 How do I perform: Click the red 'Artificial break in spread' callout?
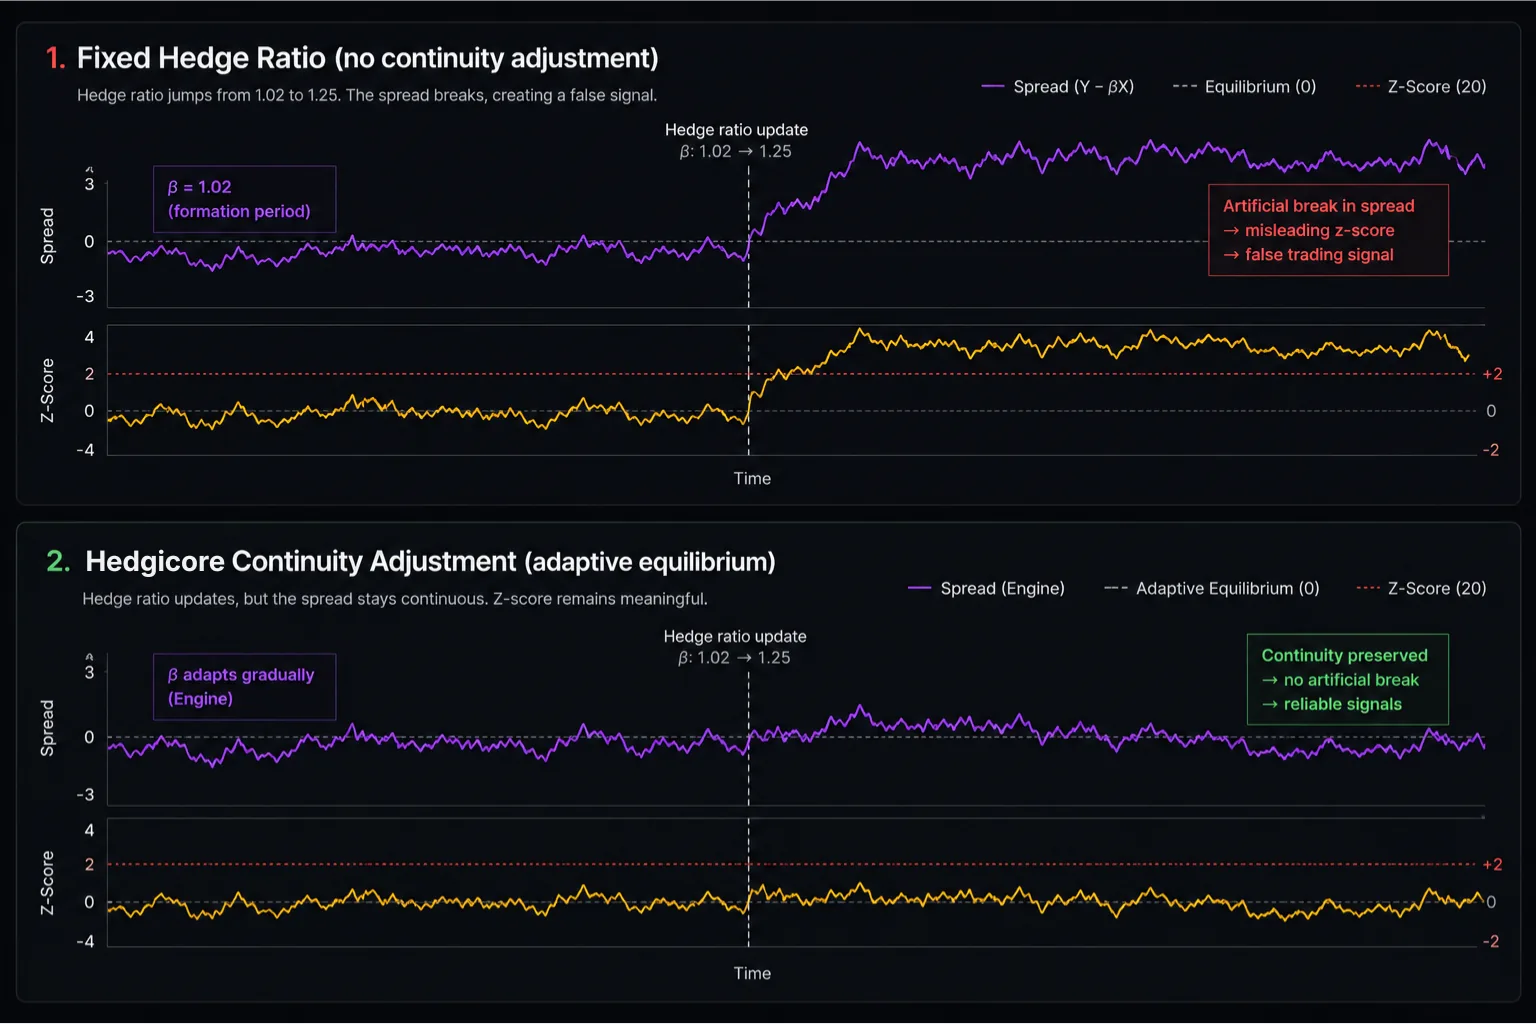tap(1328, 230)
